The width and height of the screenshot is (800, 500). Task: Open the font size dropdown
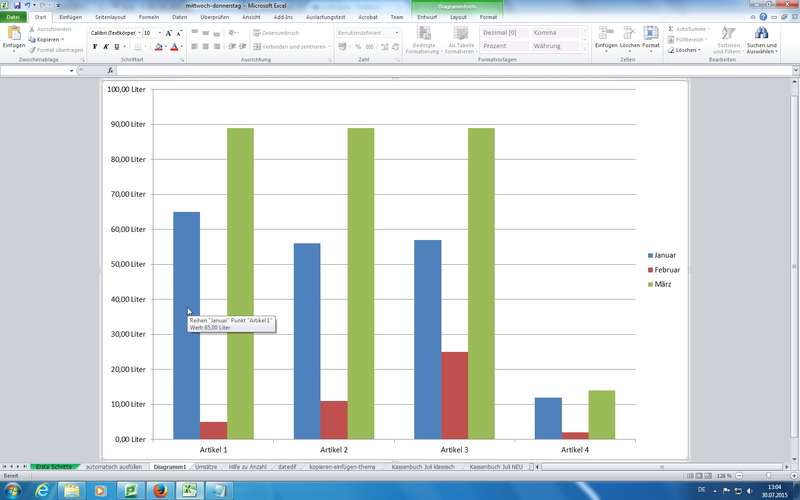click(x=159, y=33)
